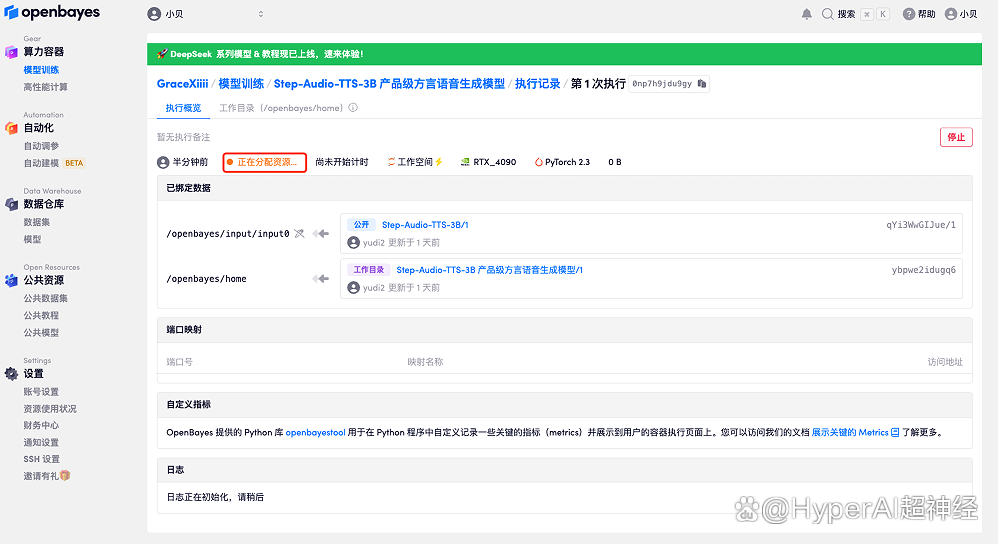The image size is (998, 544).
Task: Click the blue 工作目录 tag on the home row
Action: 369,270
